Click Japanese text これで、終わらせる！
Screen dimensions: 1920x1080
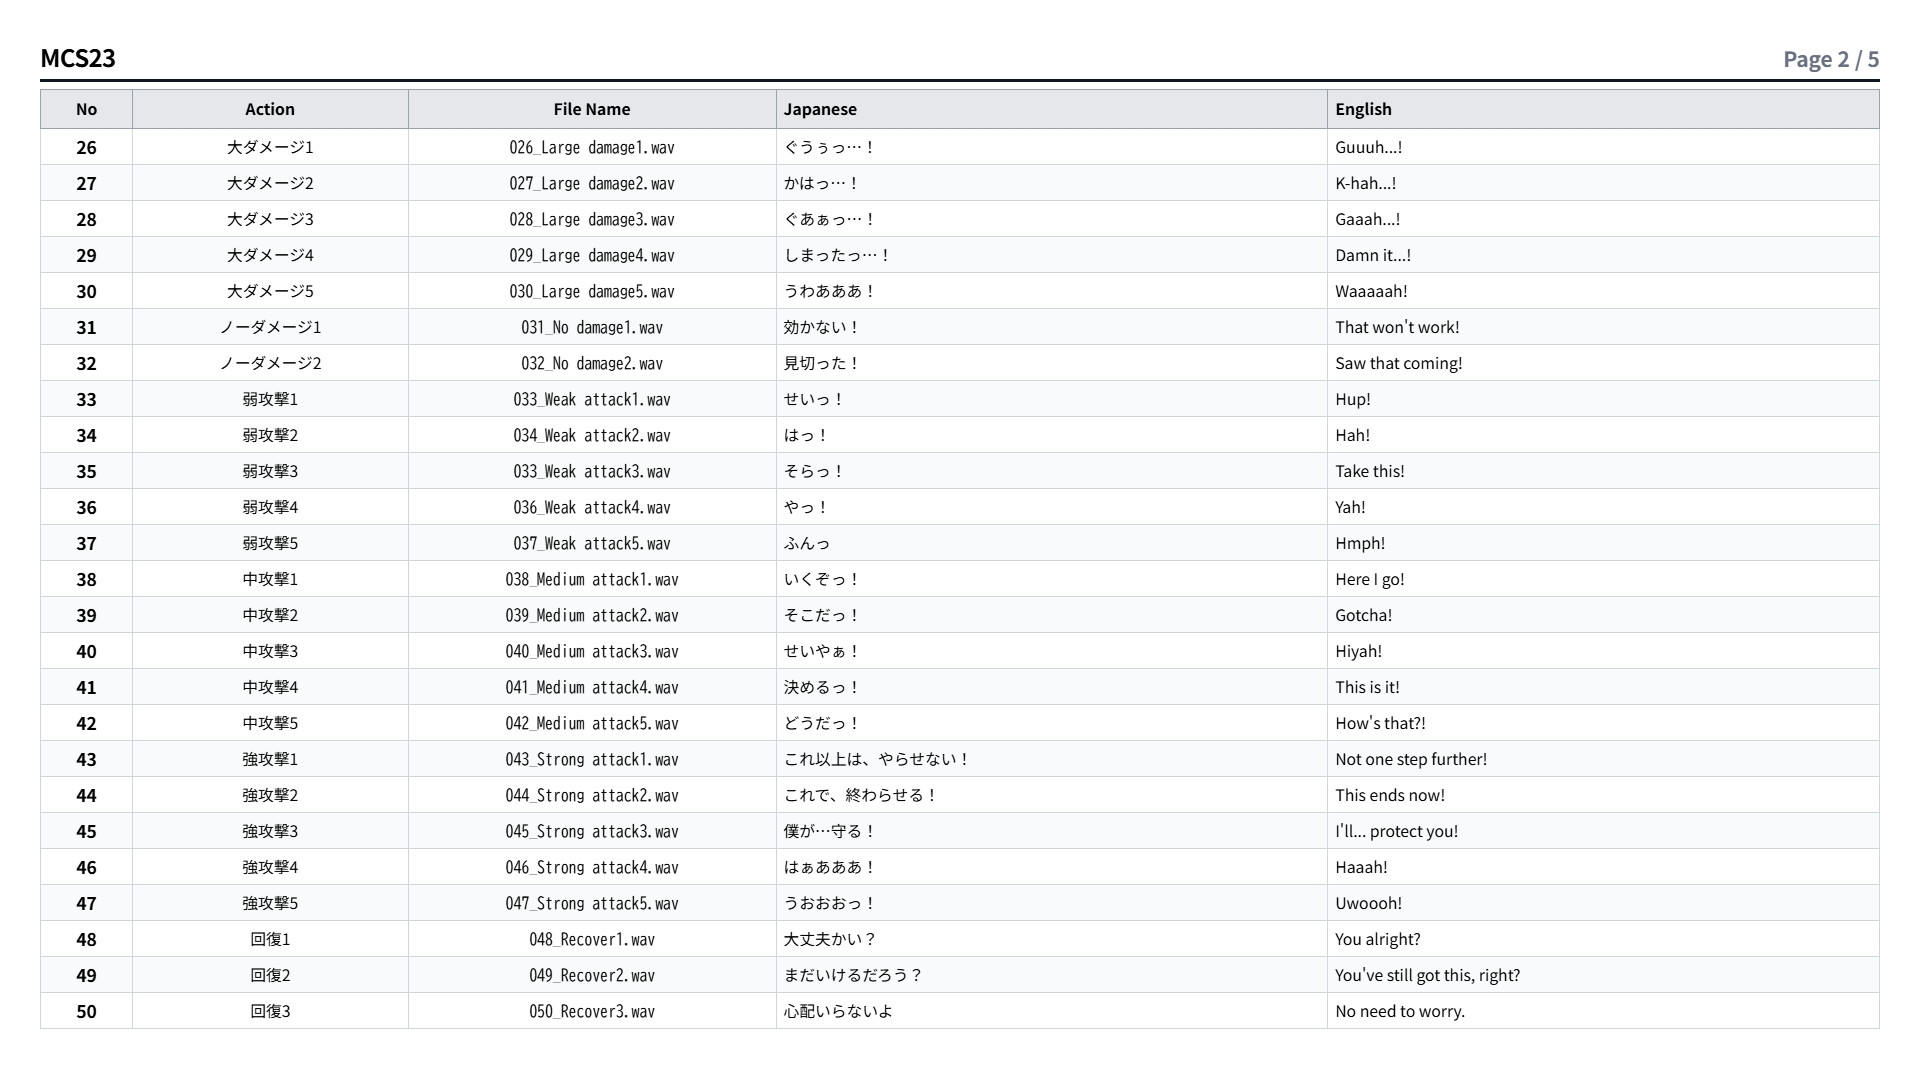pos(861,795)
